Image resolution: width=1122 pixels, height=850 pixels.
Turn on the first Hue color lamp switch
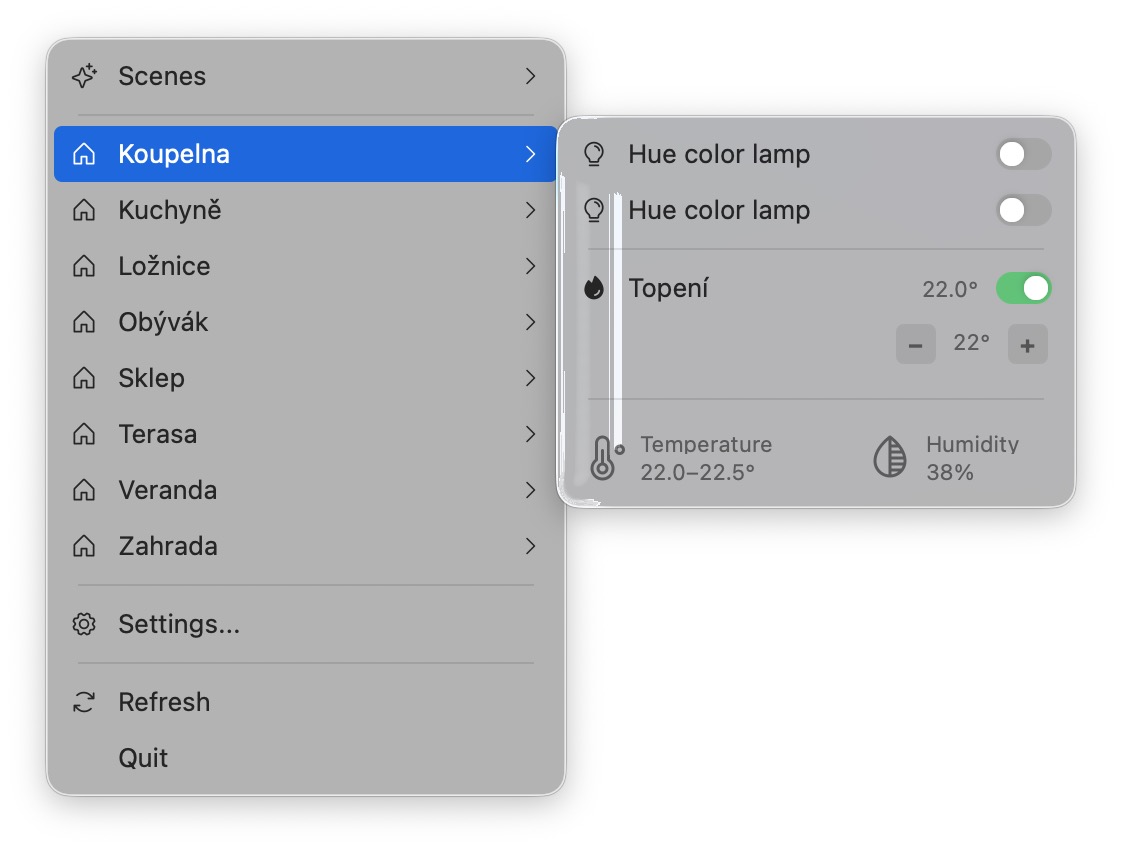click(1023, 154)
